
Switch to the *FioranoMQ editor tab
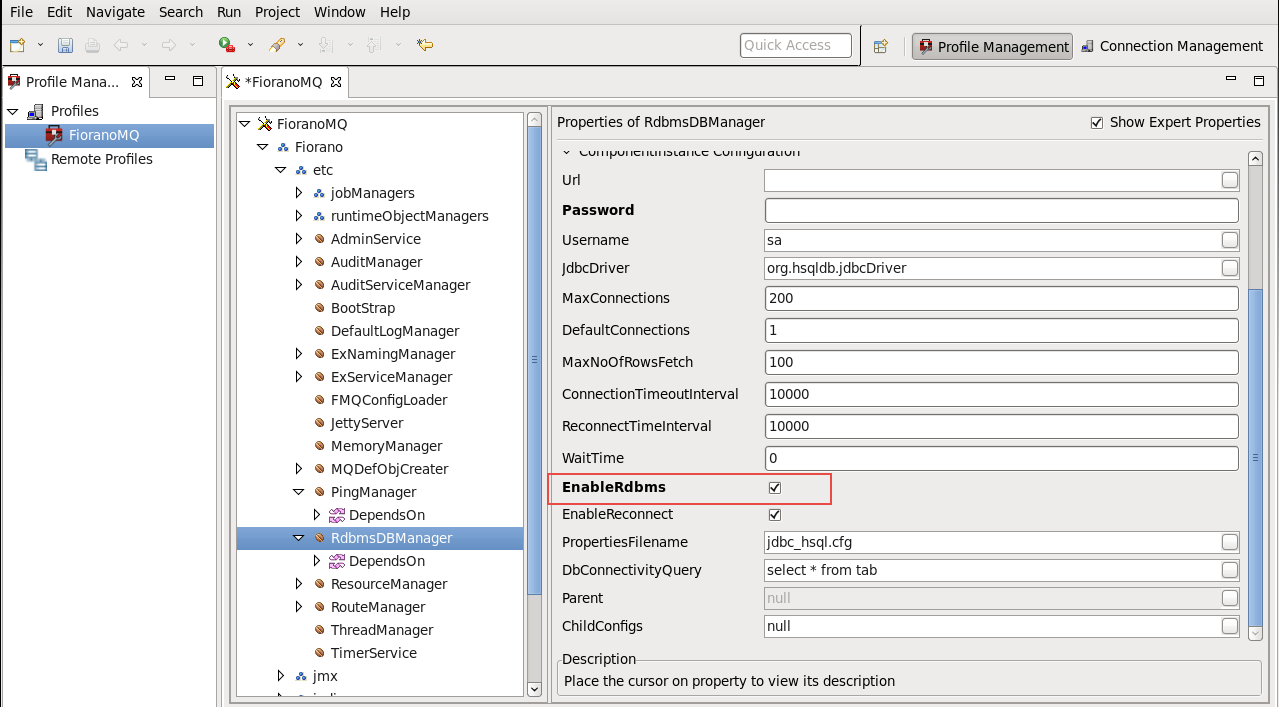[283, 82]
